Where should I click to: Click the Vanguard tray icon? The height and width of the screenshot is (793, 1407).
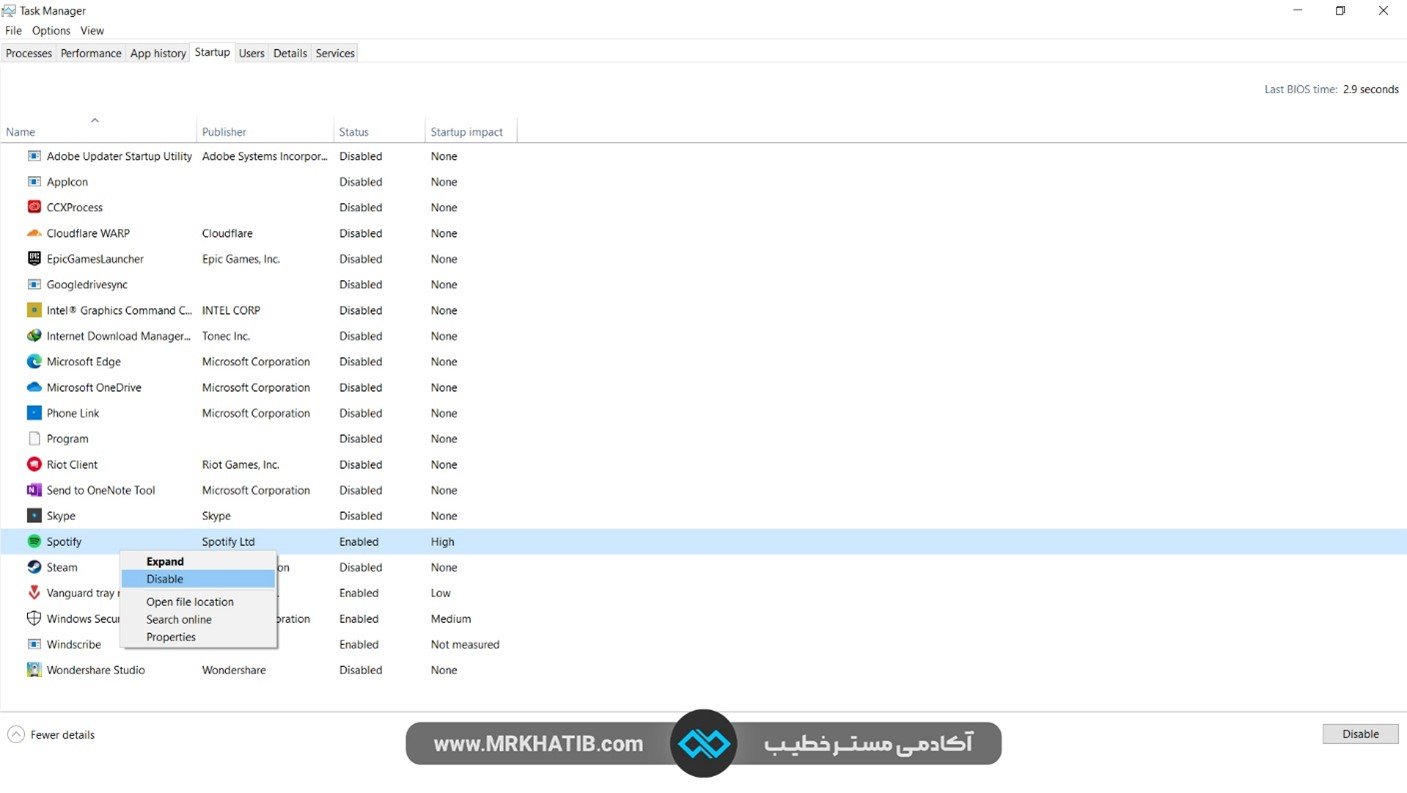[x=34, y=593]
